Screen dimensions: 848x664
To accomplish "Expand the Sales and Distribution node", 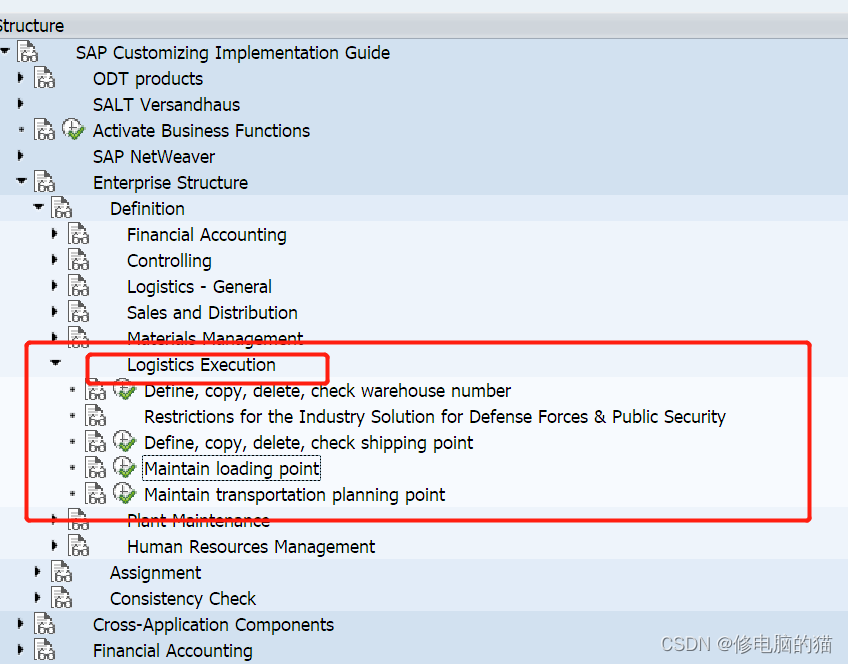I will (56, 313).
